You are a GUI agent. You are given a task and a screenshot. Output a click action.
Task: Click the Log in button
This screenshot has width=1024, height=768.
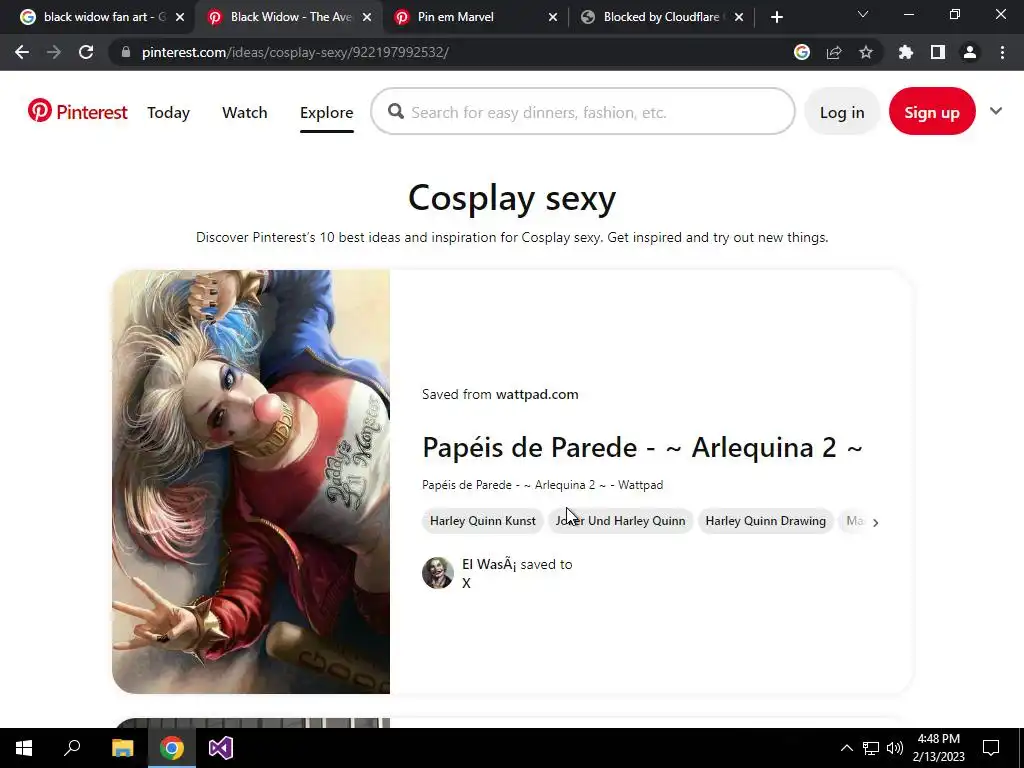click(x=842, y=112)
